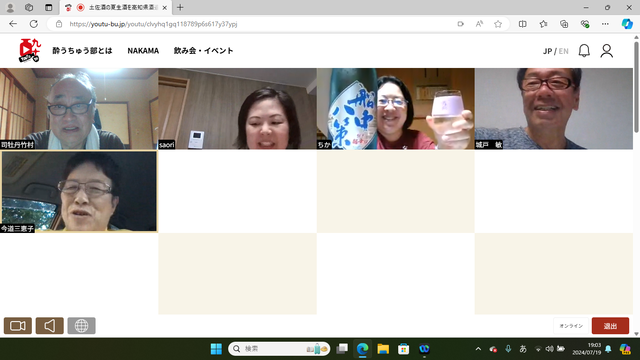Select the 城戸 敏 video tile
Screen dimensions: 640x360
pos(554,109)
